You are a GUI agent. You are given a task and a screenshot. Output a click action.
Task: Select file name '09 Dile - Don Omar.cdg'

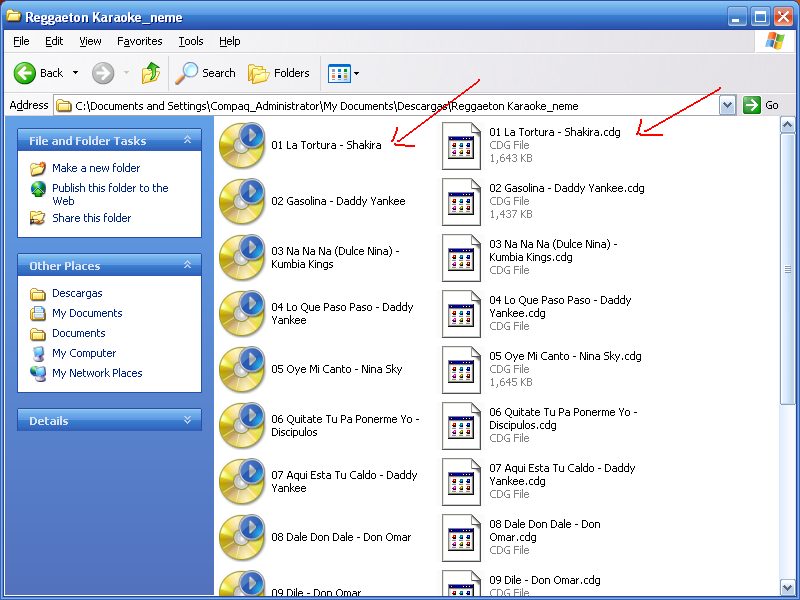pyautogui.click(x=545, y=580)
